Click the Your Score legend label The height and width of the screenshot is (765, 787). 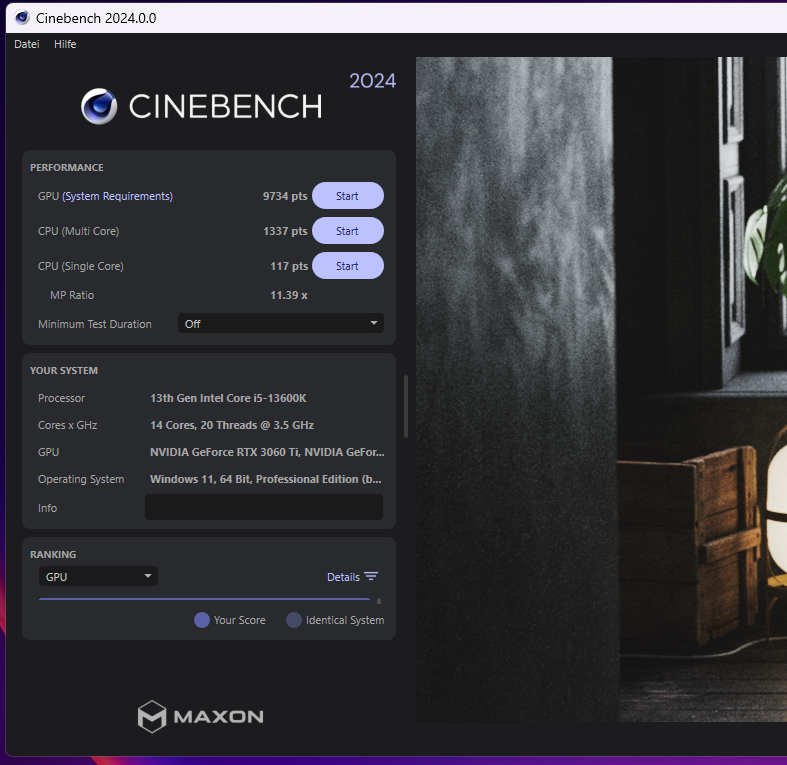click(239, 620)
